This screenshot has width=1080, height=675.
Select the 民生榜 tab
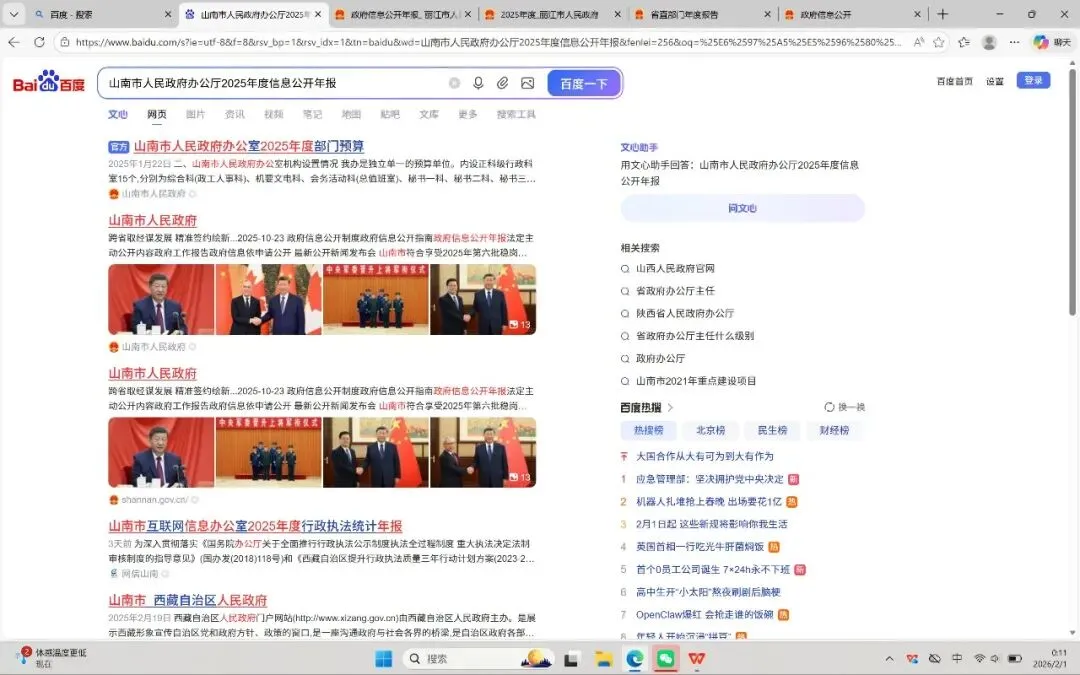[x=772, y=430]
